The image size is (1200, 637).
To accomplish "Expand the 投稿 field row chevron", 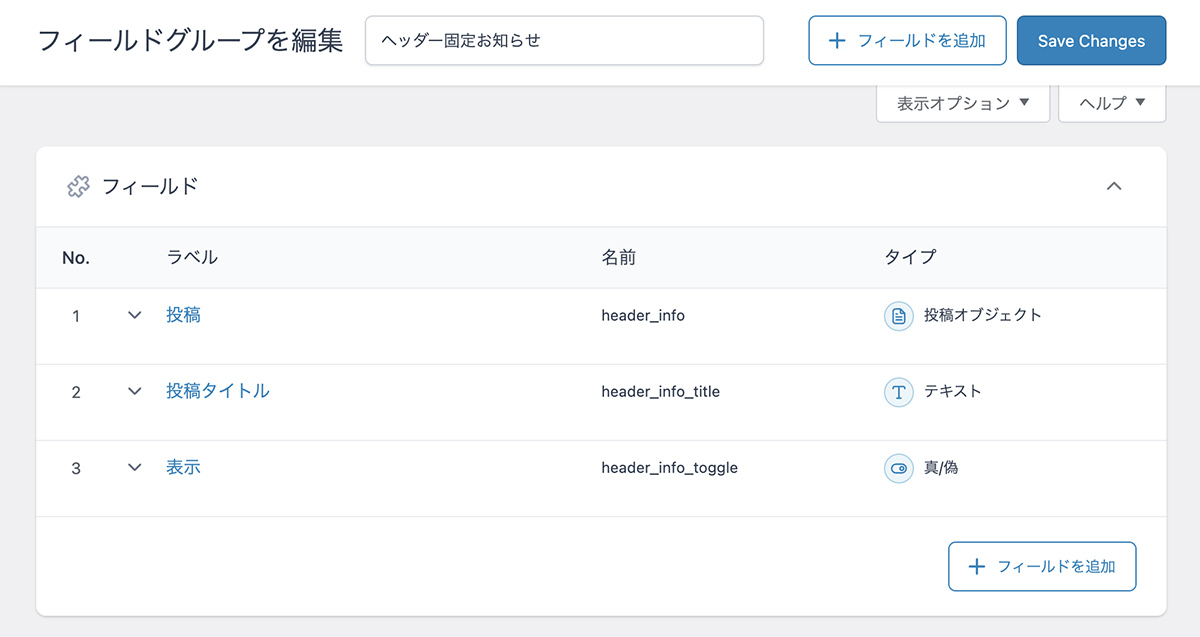I will tap(135, 315).
